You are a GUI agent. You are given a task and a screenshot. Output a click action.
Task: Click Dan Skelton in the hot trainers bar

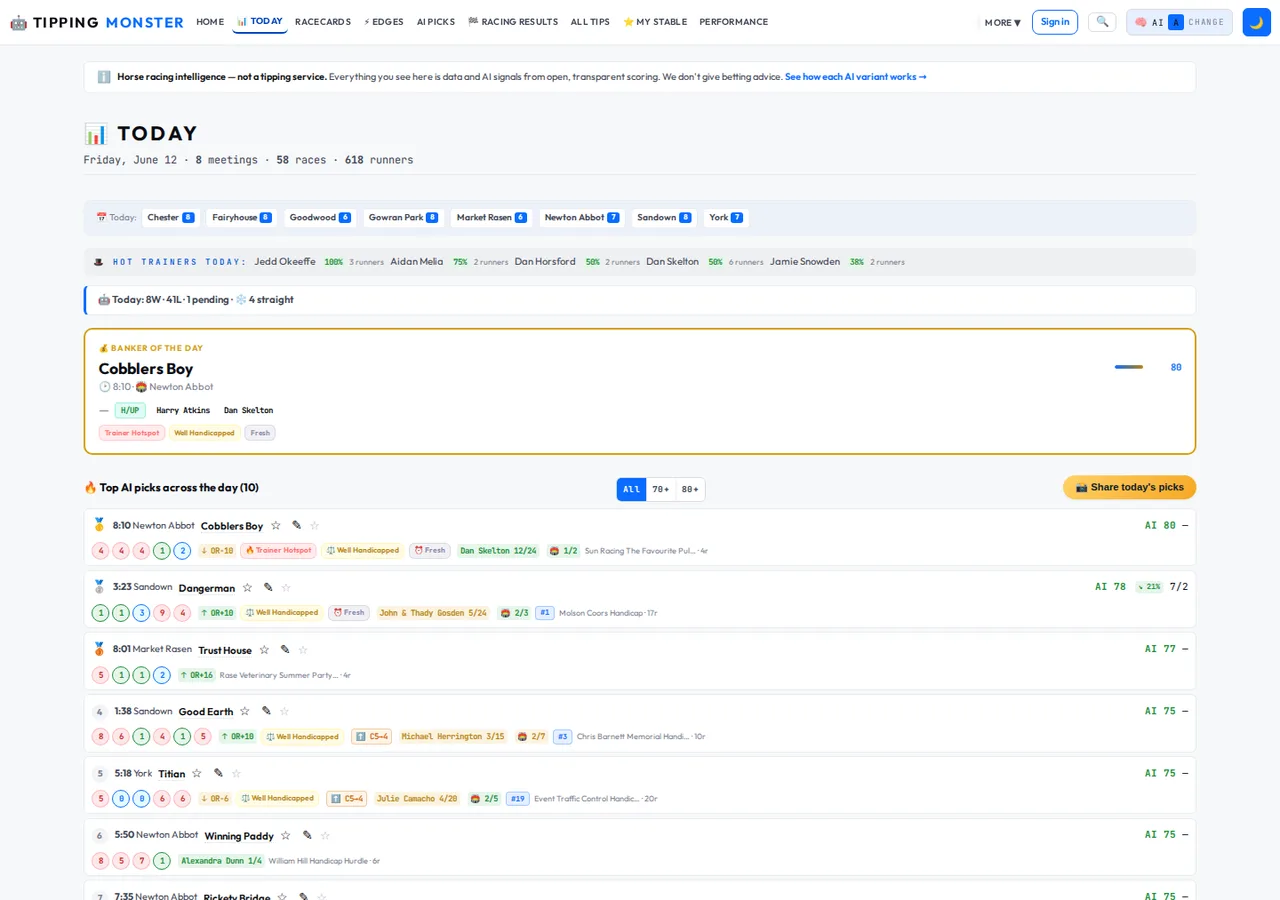672,262
